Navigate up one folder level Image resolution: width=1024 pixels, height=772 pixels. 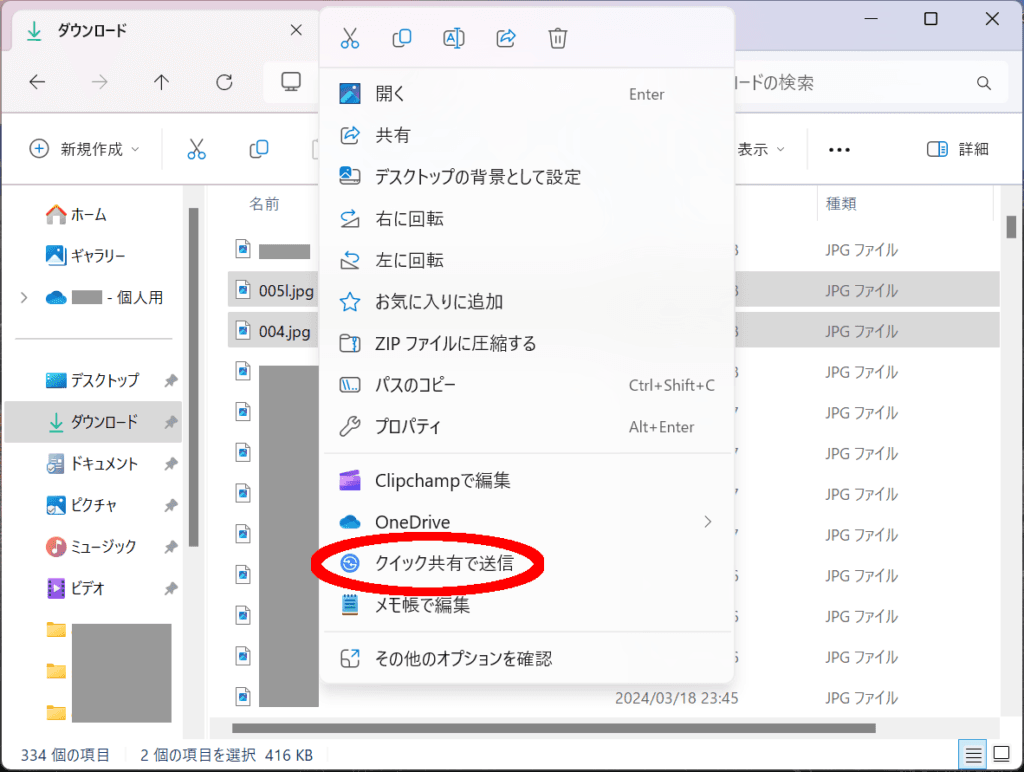click(x=161, y=82)
